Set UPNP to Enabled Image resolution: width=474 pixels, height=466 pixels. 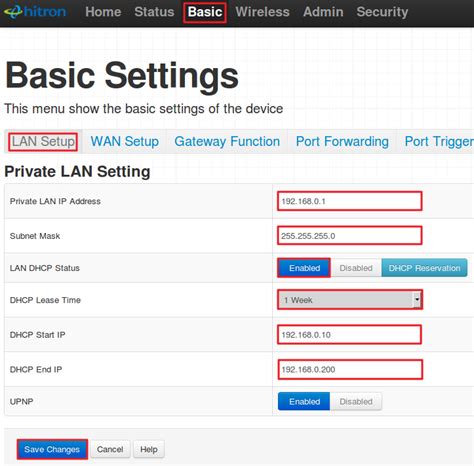(304, 401)
